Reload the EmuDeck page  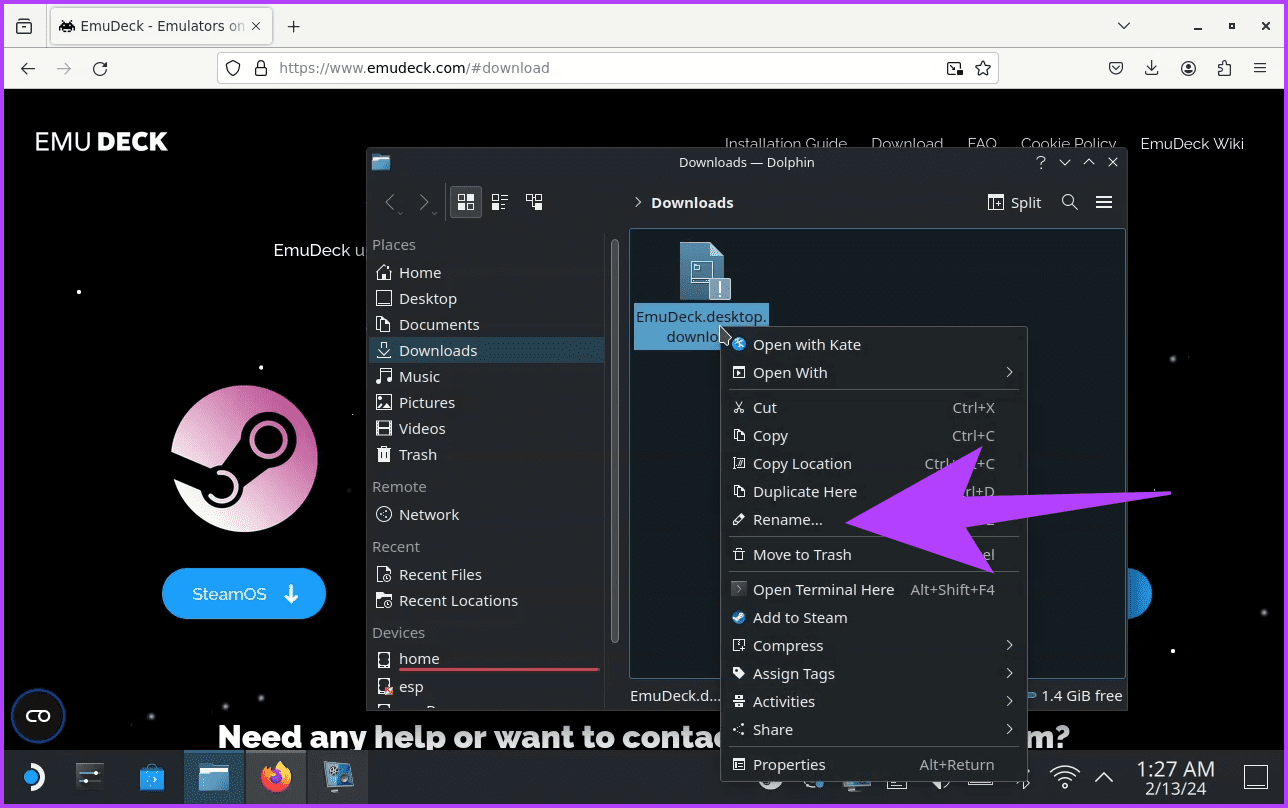coord(100,68)
